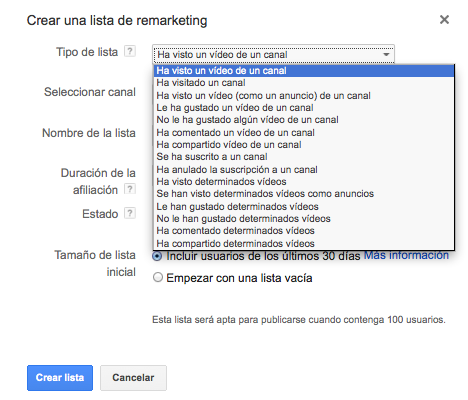This screenshot has height=400, width=468.
Task: Click the 'Crear lista' button
Action: 60,378
